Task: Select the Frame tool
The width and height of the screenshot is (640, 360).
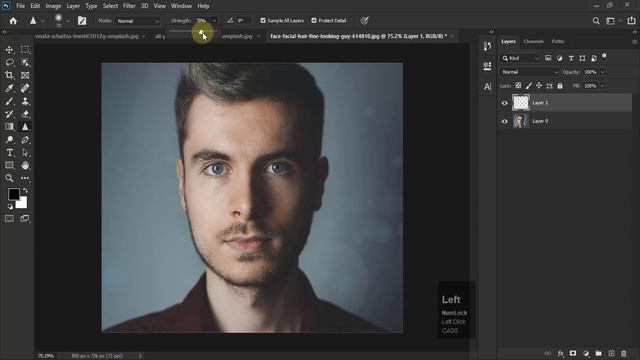Action: [25, 75]
